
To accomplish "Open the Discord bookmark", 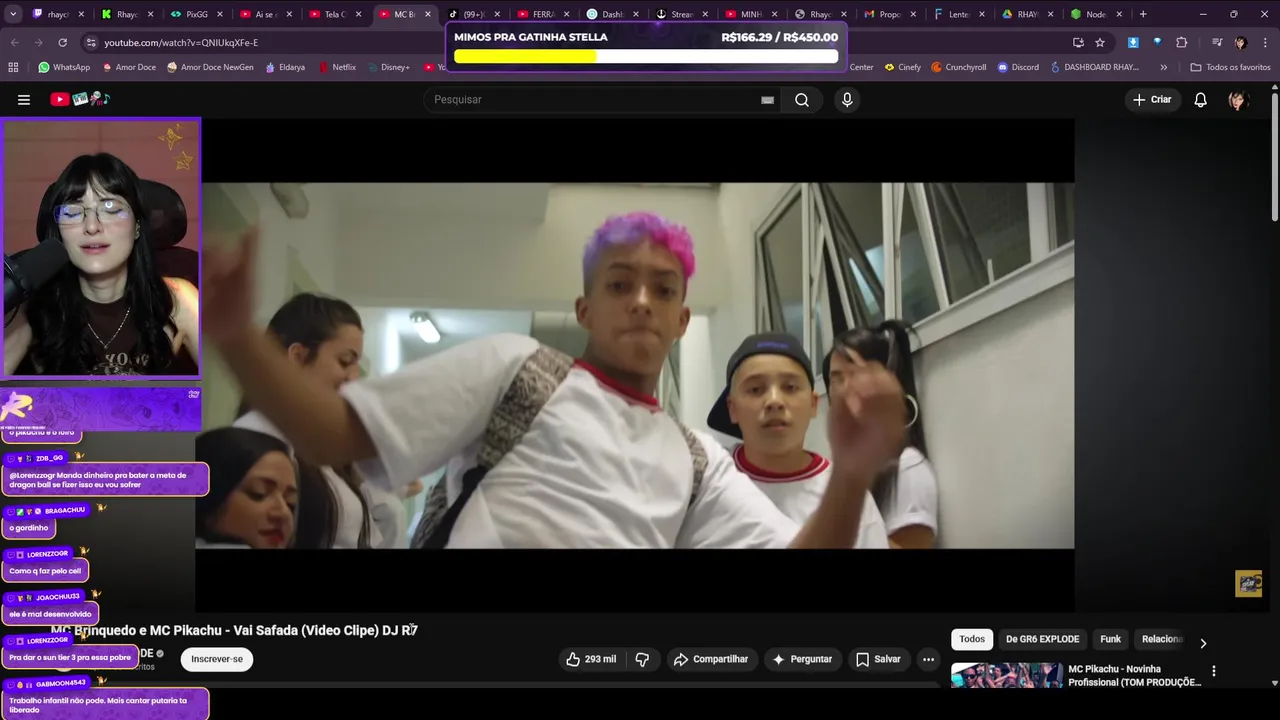I will 1018,67.
